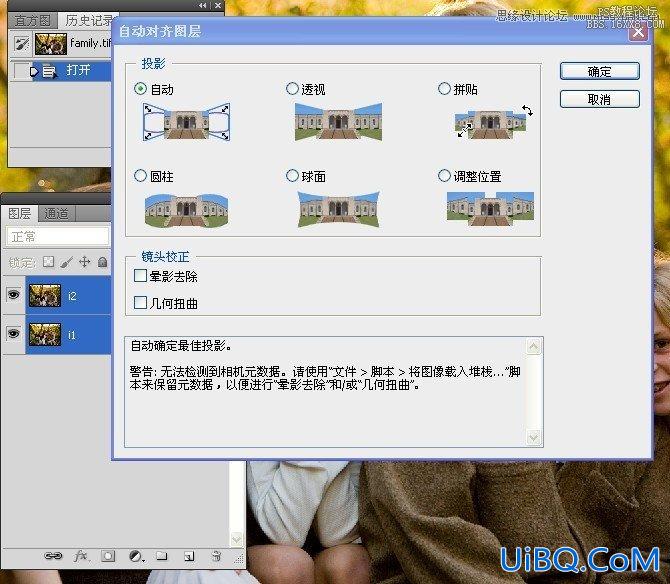Image resolution: width=670 pixels, height=584 pixels.
Task: Click the create new layer icon
Action: pos(189,556)
